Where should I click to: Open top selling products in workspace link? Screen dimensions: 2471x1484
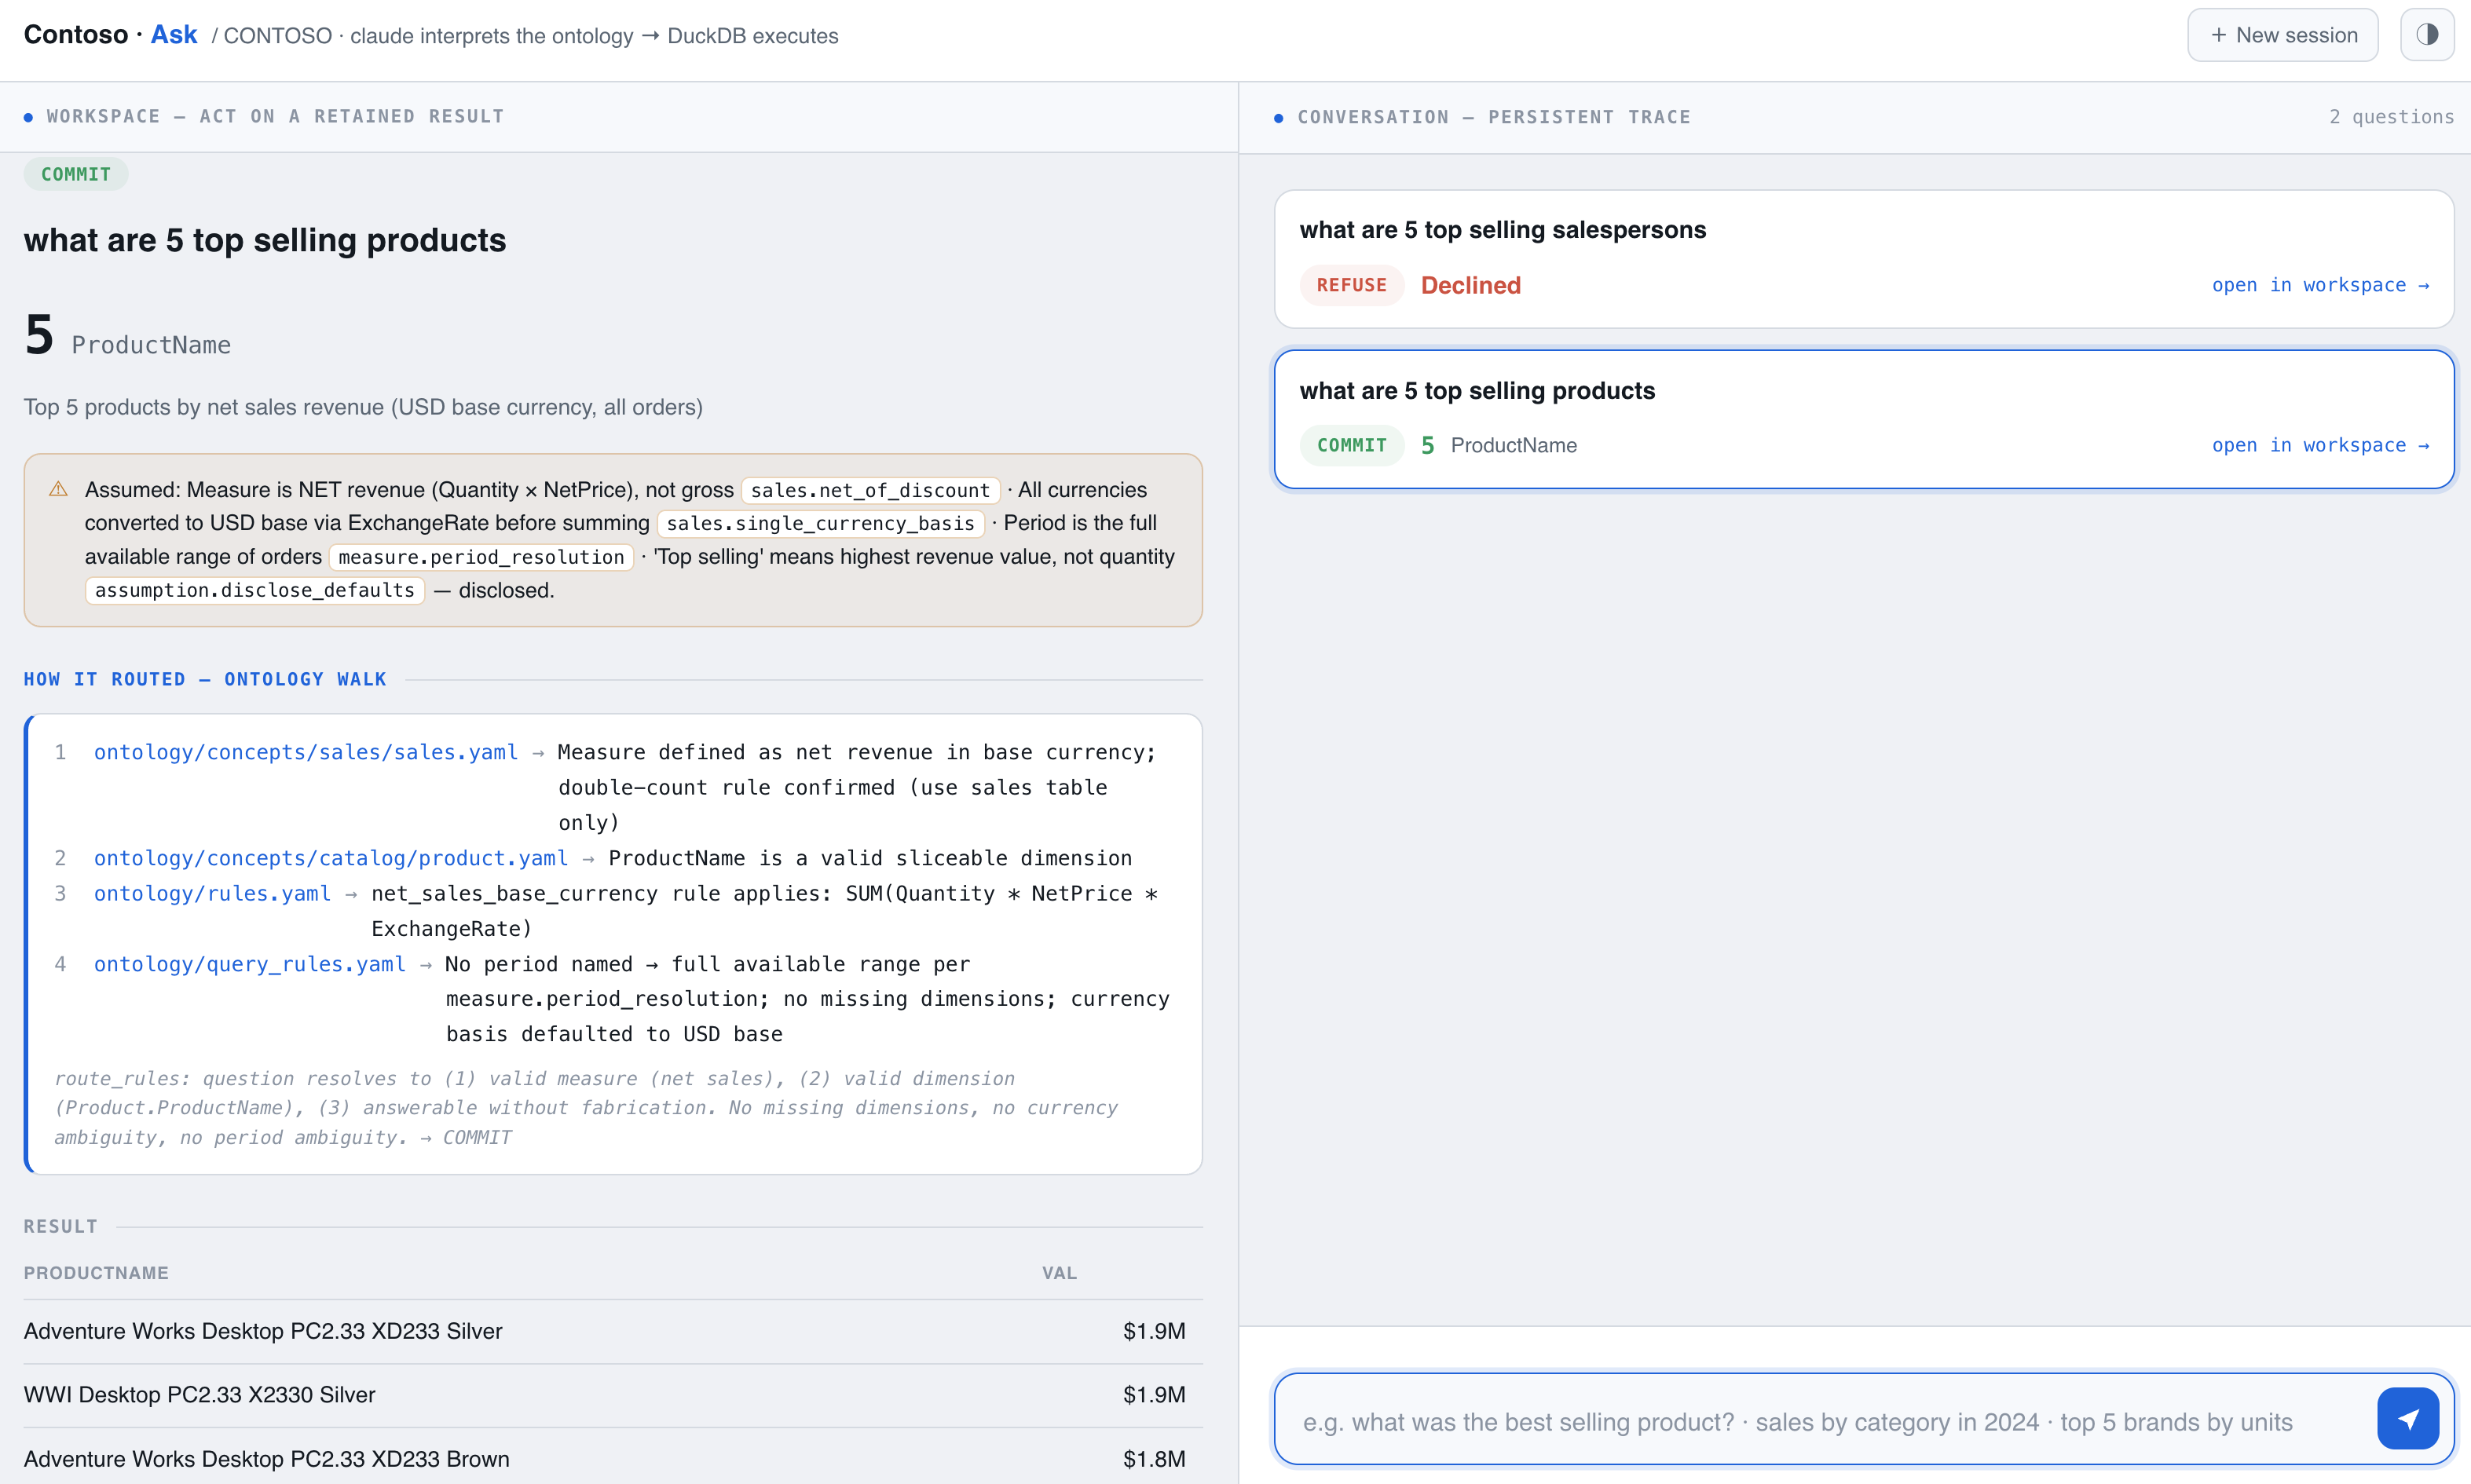pos(2320,445)
